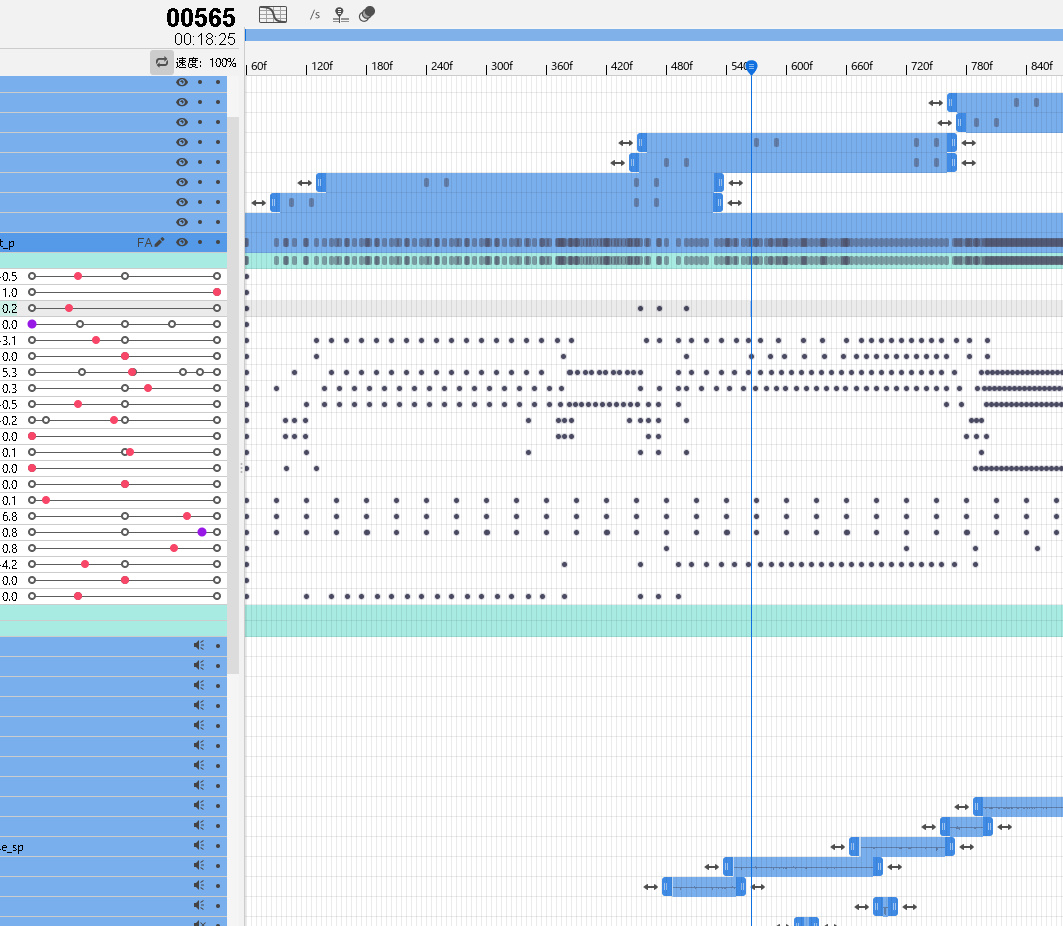Click stretch arrow left of audio clip starting near 480f
Image resolution: width=1063 pixels, height=926 pixels.
[x=651, y=887]
